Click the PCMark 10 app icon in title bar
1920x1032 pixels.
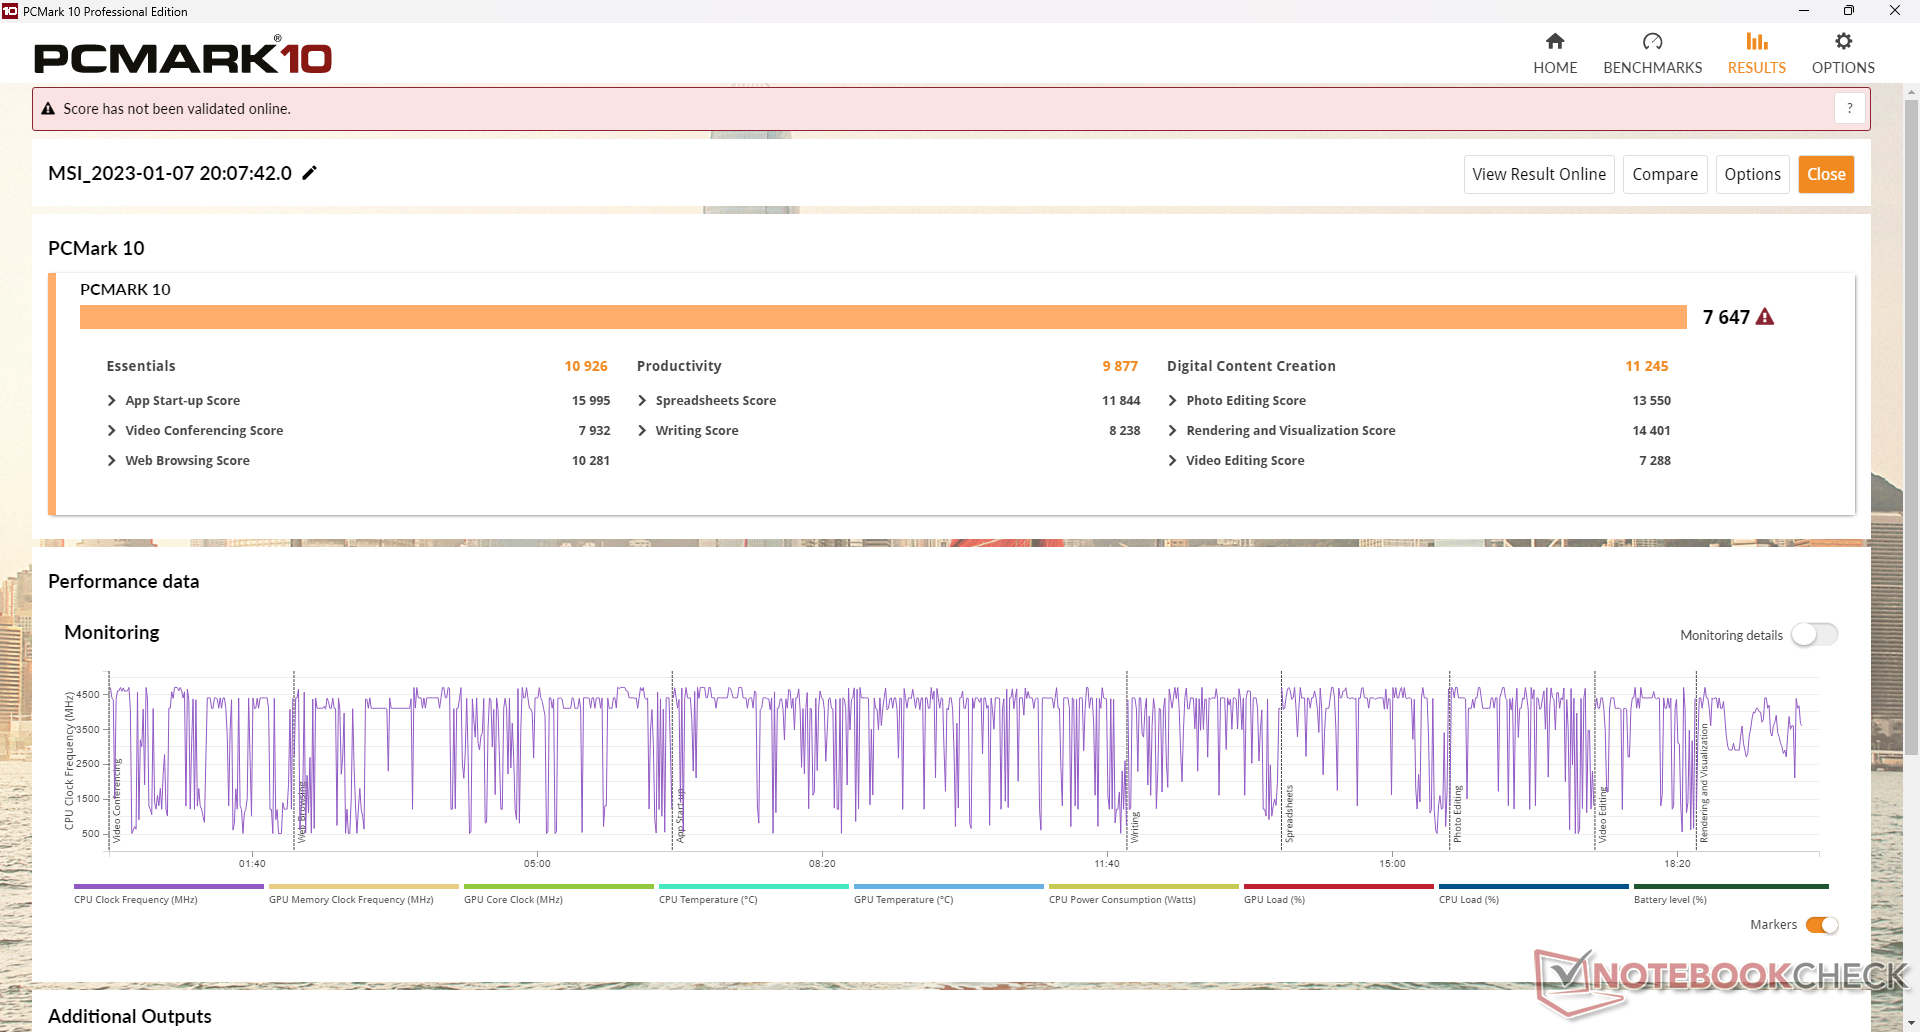tap(10, 11)
